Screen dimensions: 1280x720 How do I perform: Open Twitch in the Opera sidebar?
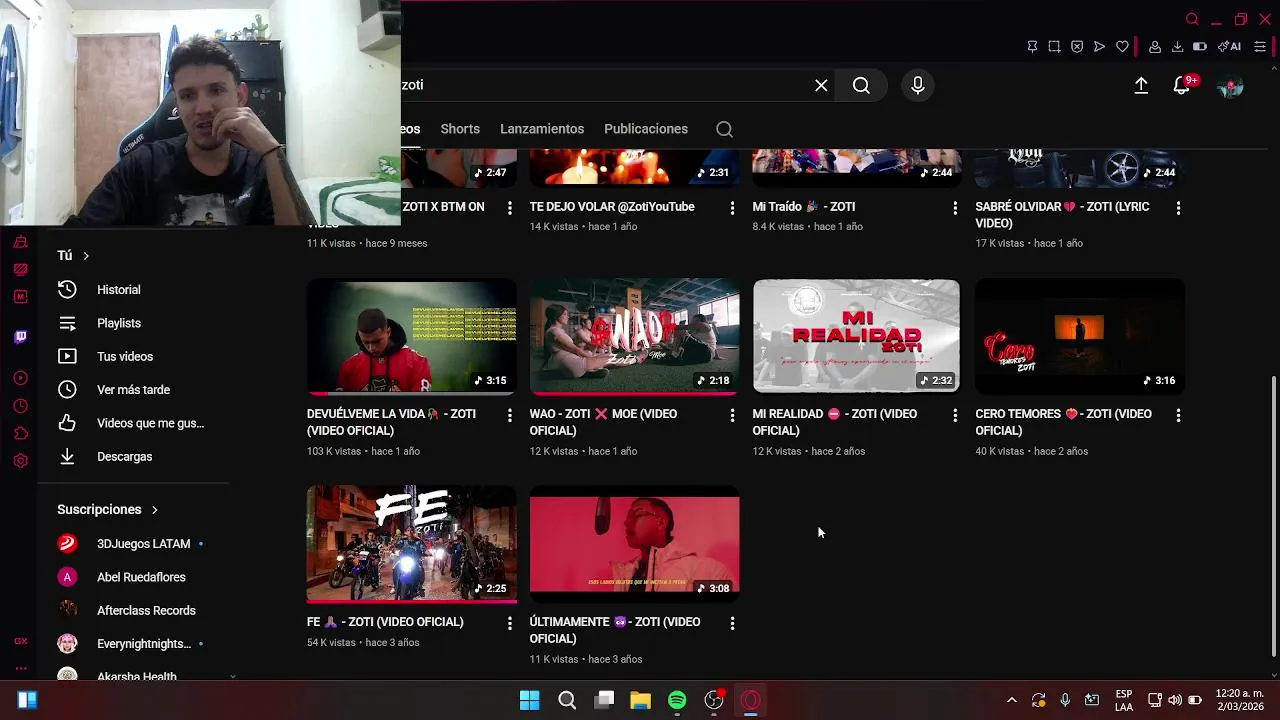(x=20, y=337)
